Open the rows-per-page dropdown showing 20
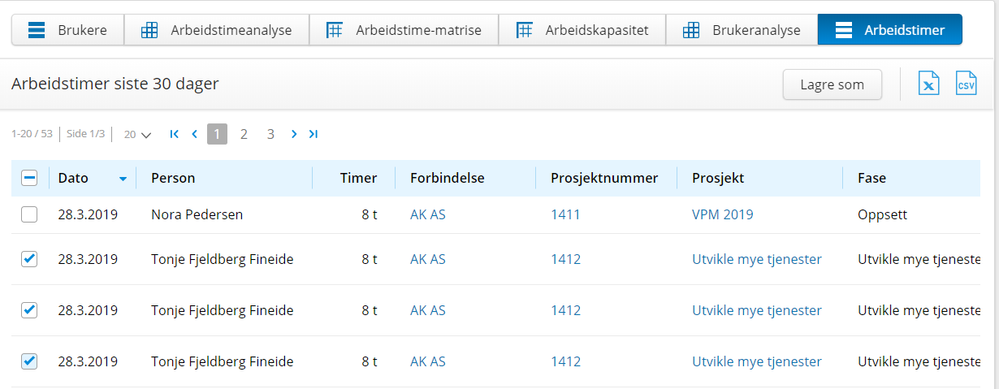 pyautogui.click(x=137, y=134)
